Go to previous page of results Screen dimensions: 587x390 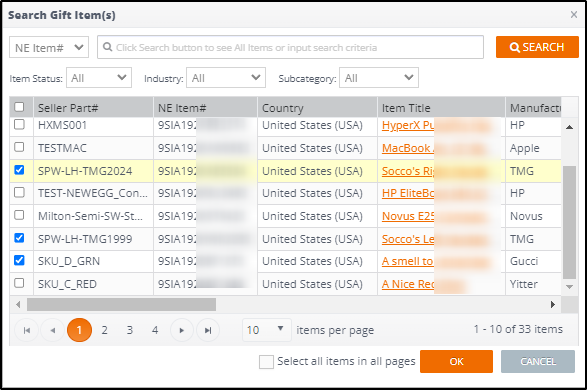pyautogui.click(x=52, y=330)
